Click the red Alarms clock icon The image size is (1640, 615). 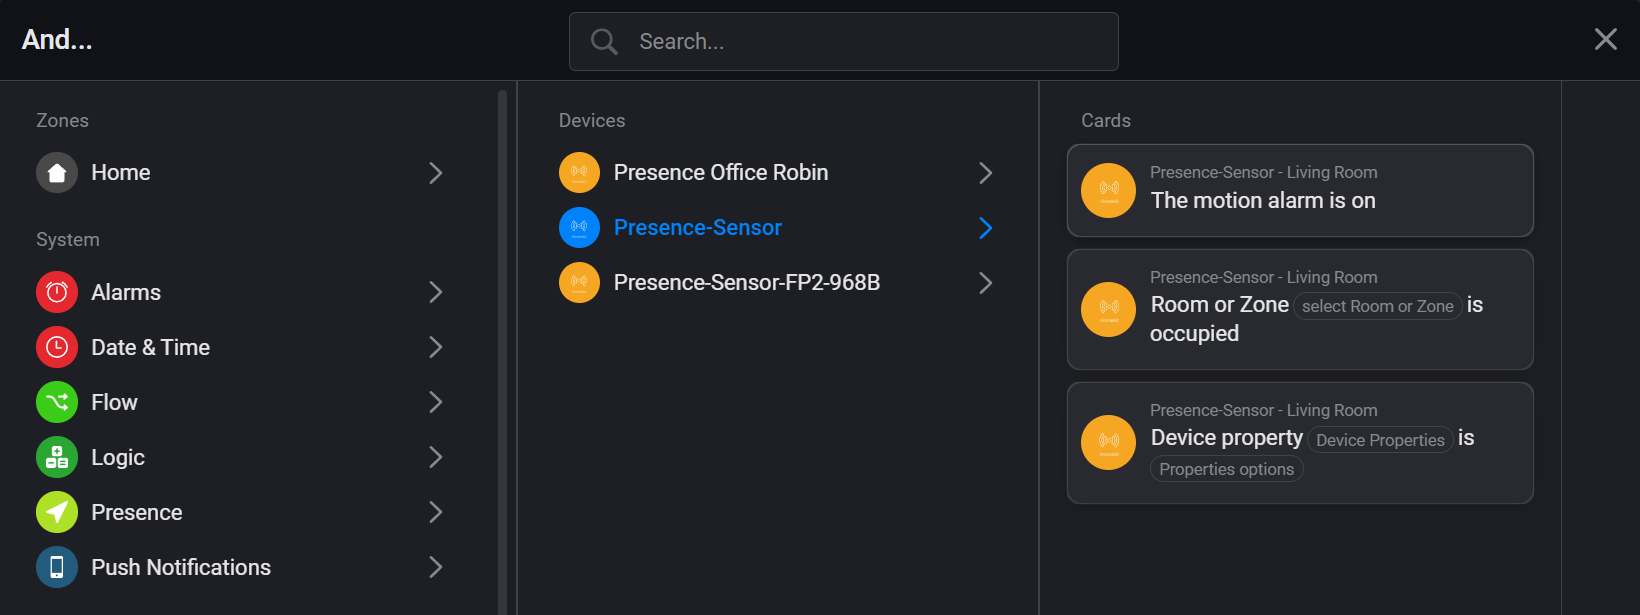click(57, 292)
